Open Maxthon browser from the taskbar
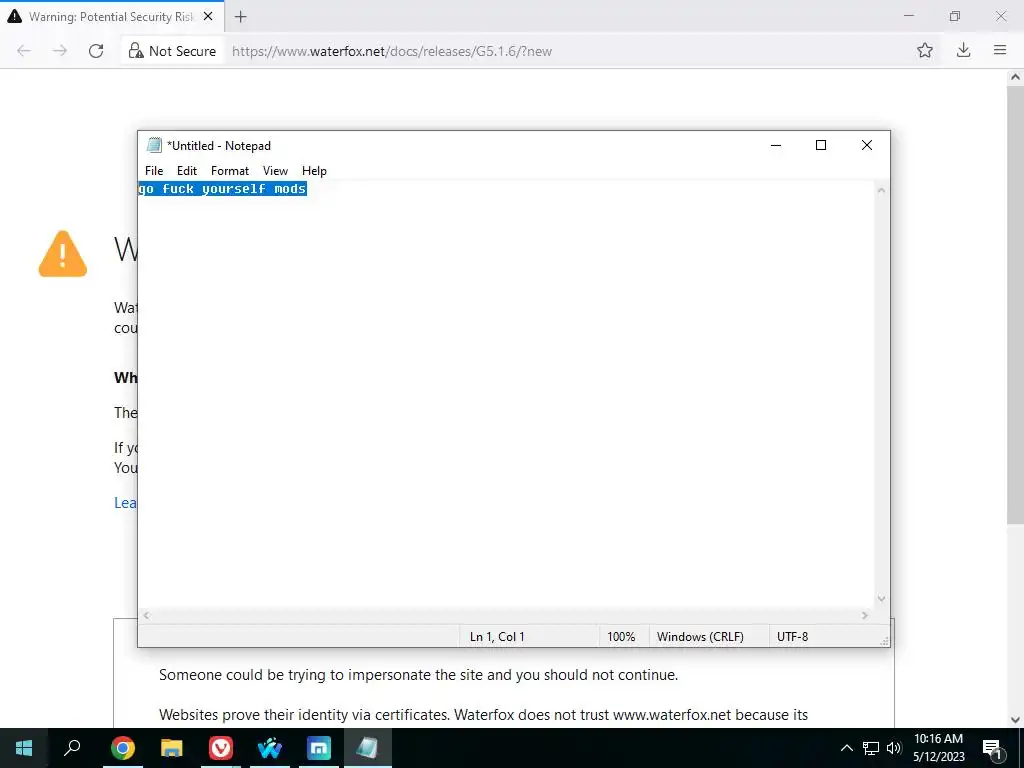The width and height of the screenshot is (1024, 768). pyautogui.click(x=319, y=748)
